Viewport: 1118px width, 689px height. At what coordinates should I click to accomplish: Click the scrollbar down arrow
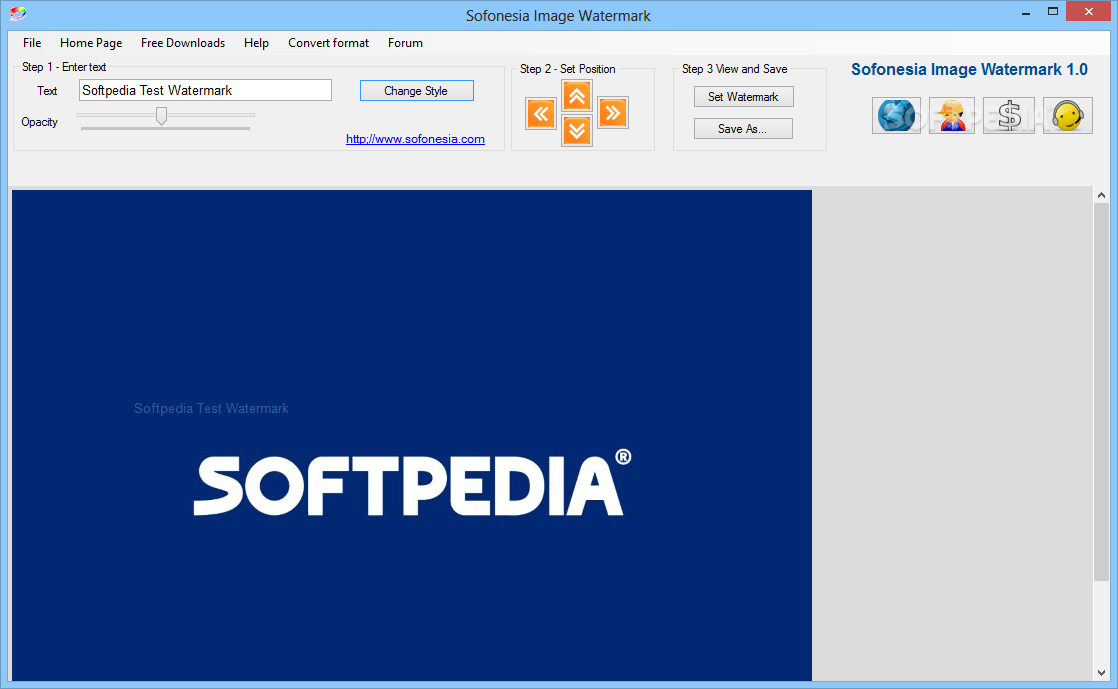pyautogui.click(x=1102, y=673)
